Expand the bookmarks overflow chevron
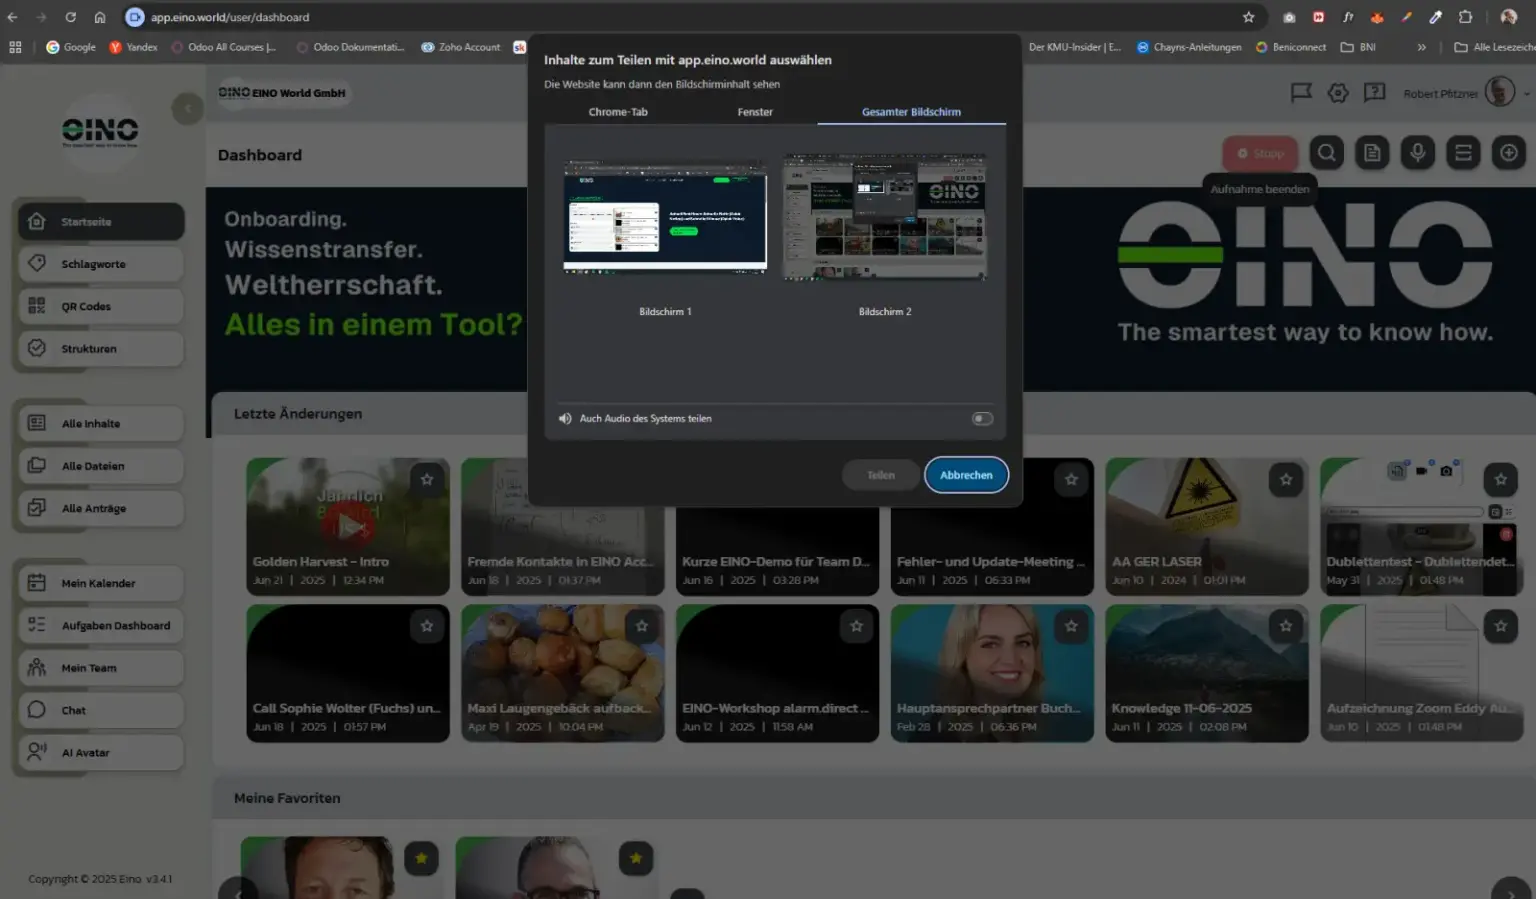The image size is (1536, 899). coord(1421,47)
